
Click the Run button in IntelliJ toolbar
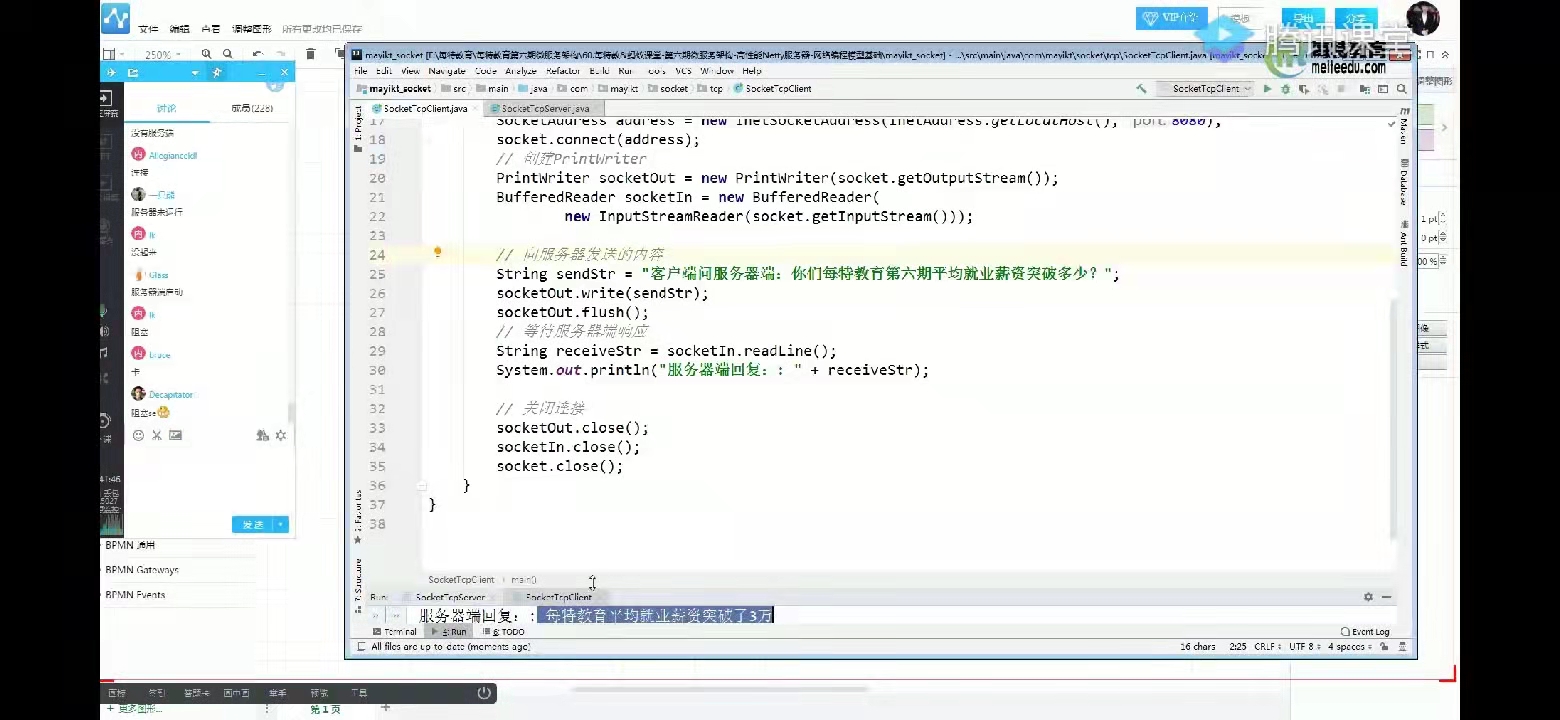coord(1267,89)
